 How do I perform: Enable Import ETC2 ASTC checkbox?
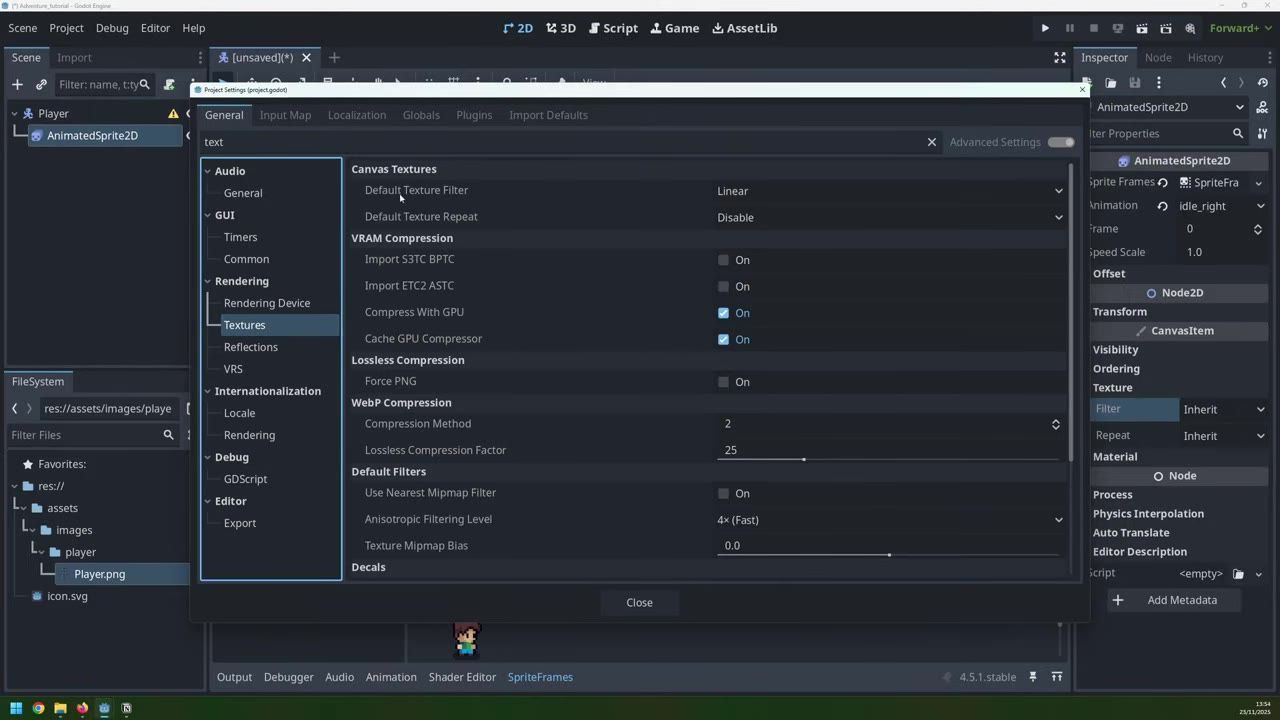pyautogui.click(x=723, y=287)
